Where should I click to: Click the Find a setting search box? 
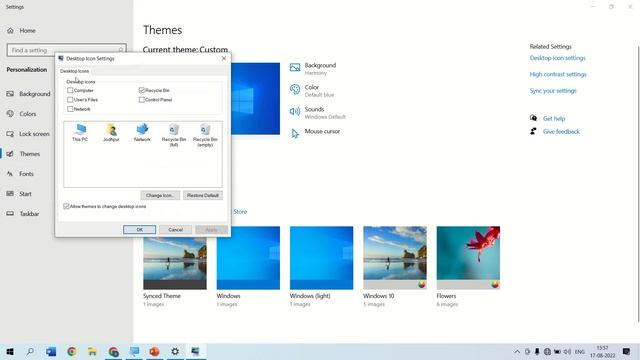pyautogui.click(x=67, y=50)
